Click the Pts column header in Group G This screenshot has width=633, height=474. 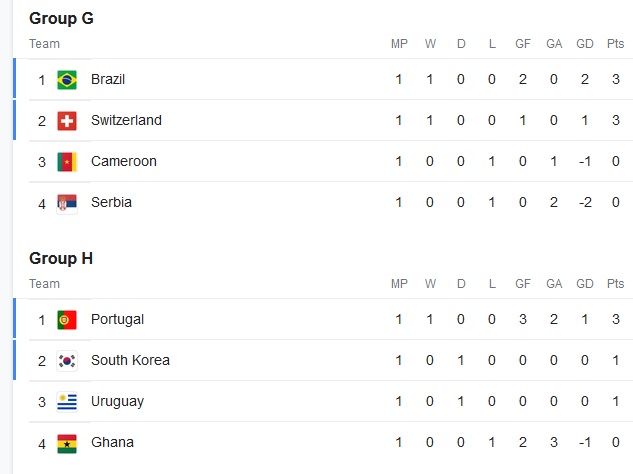click(614, 44)
